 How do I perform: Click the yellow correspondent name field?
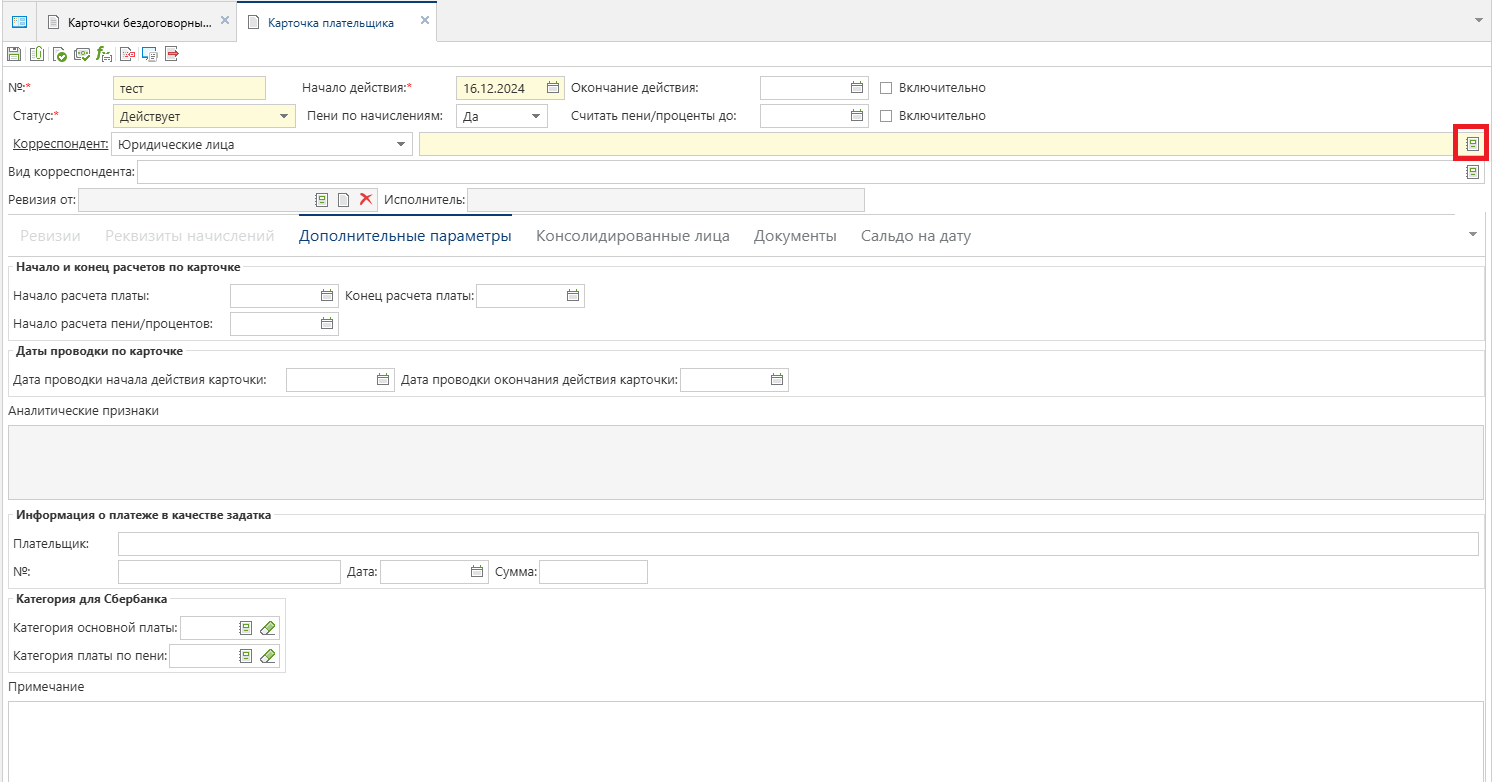coord(939,144)
